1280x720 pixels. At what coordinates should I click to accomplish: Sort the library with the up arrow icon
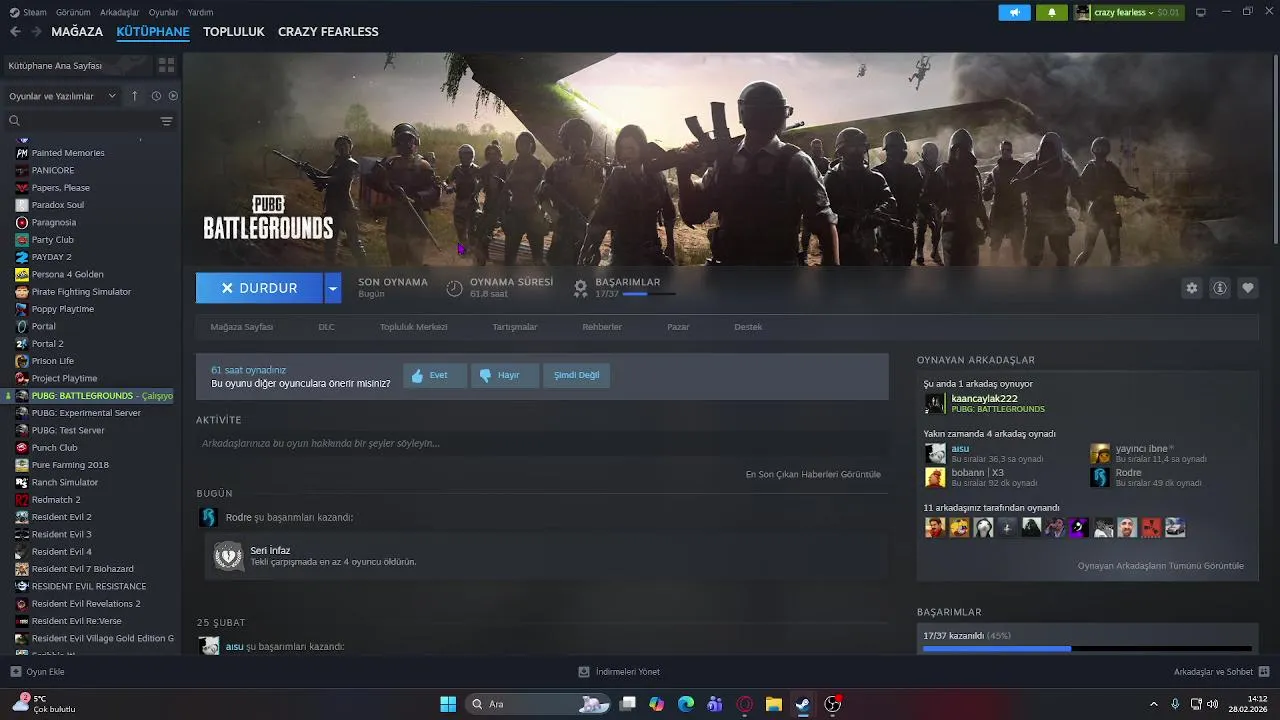click(135, 96)
